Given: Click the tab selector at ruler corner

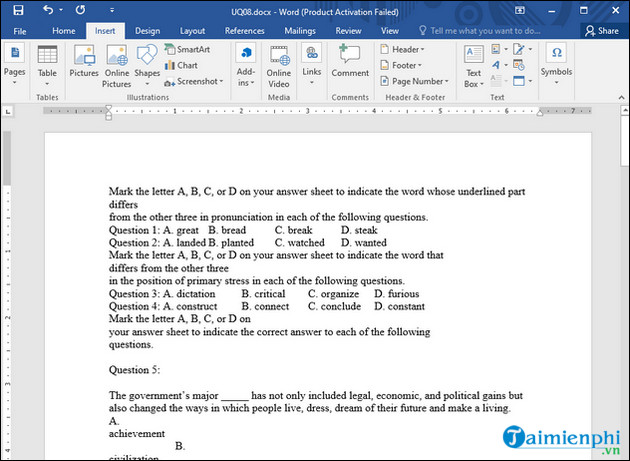Looking at the screenshot, I should click(x=8, y=111).
